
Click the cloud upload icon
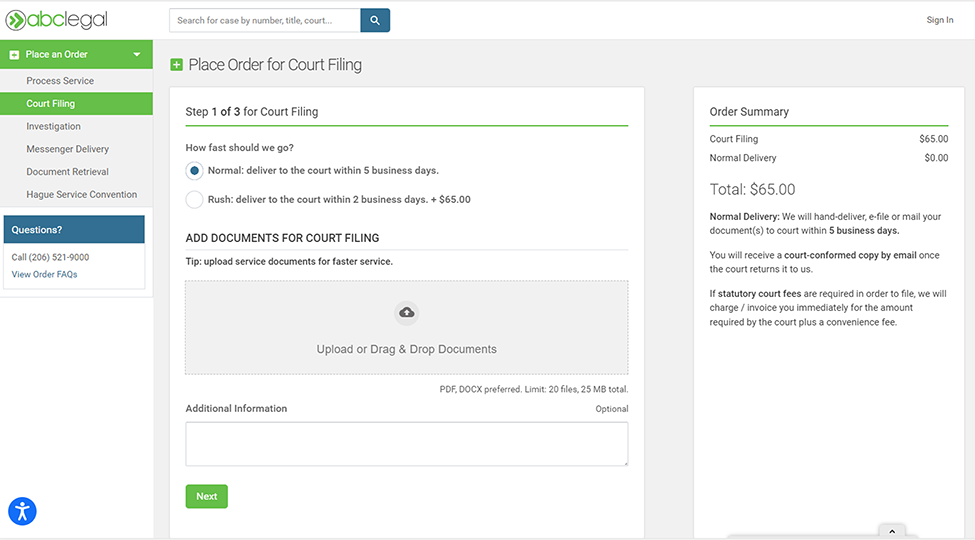click(406, 313)
